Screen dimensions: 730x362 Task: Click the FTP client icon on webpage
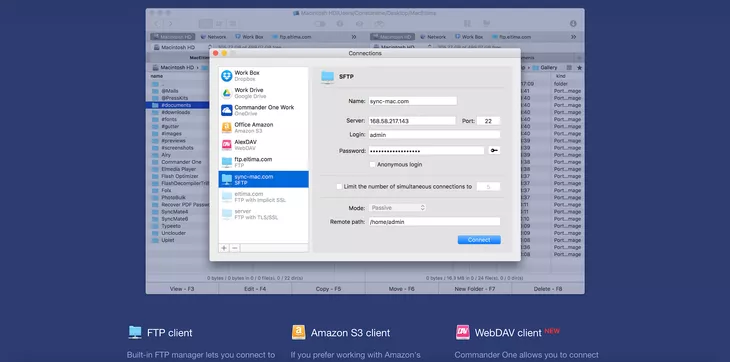point(135,332)
